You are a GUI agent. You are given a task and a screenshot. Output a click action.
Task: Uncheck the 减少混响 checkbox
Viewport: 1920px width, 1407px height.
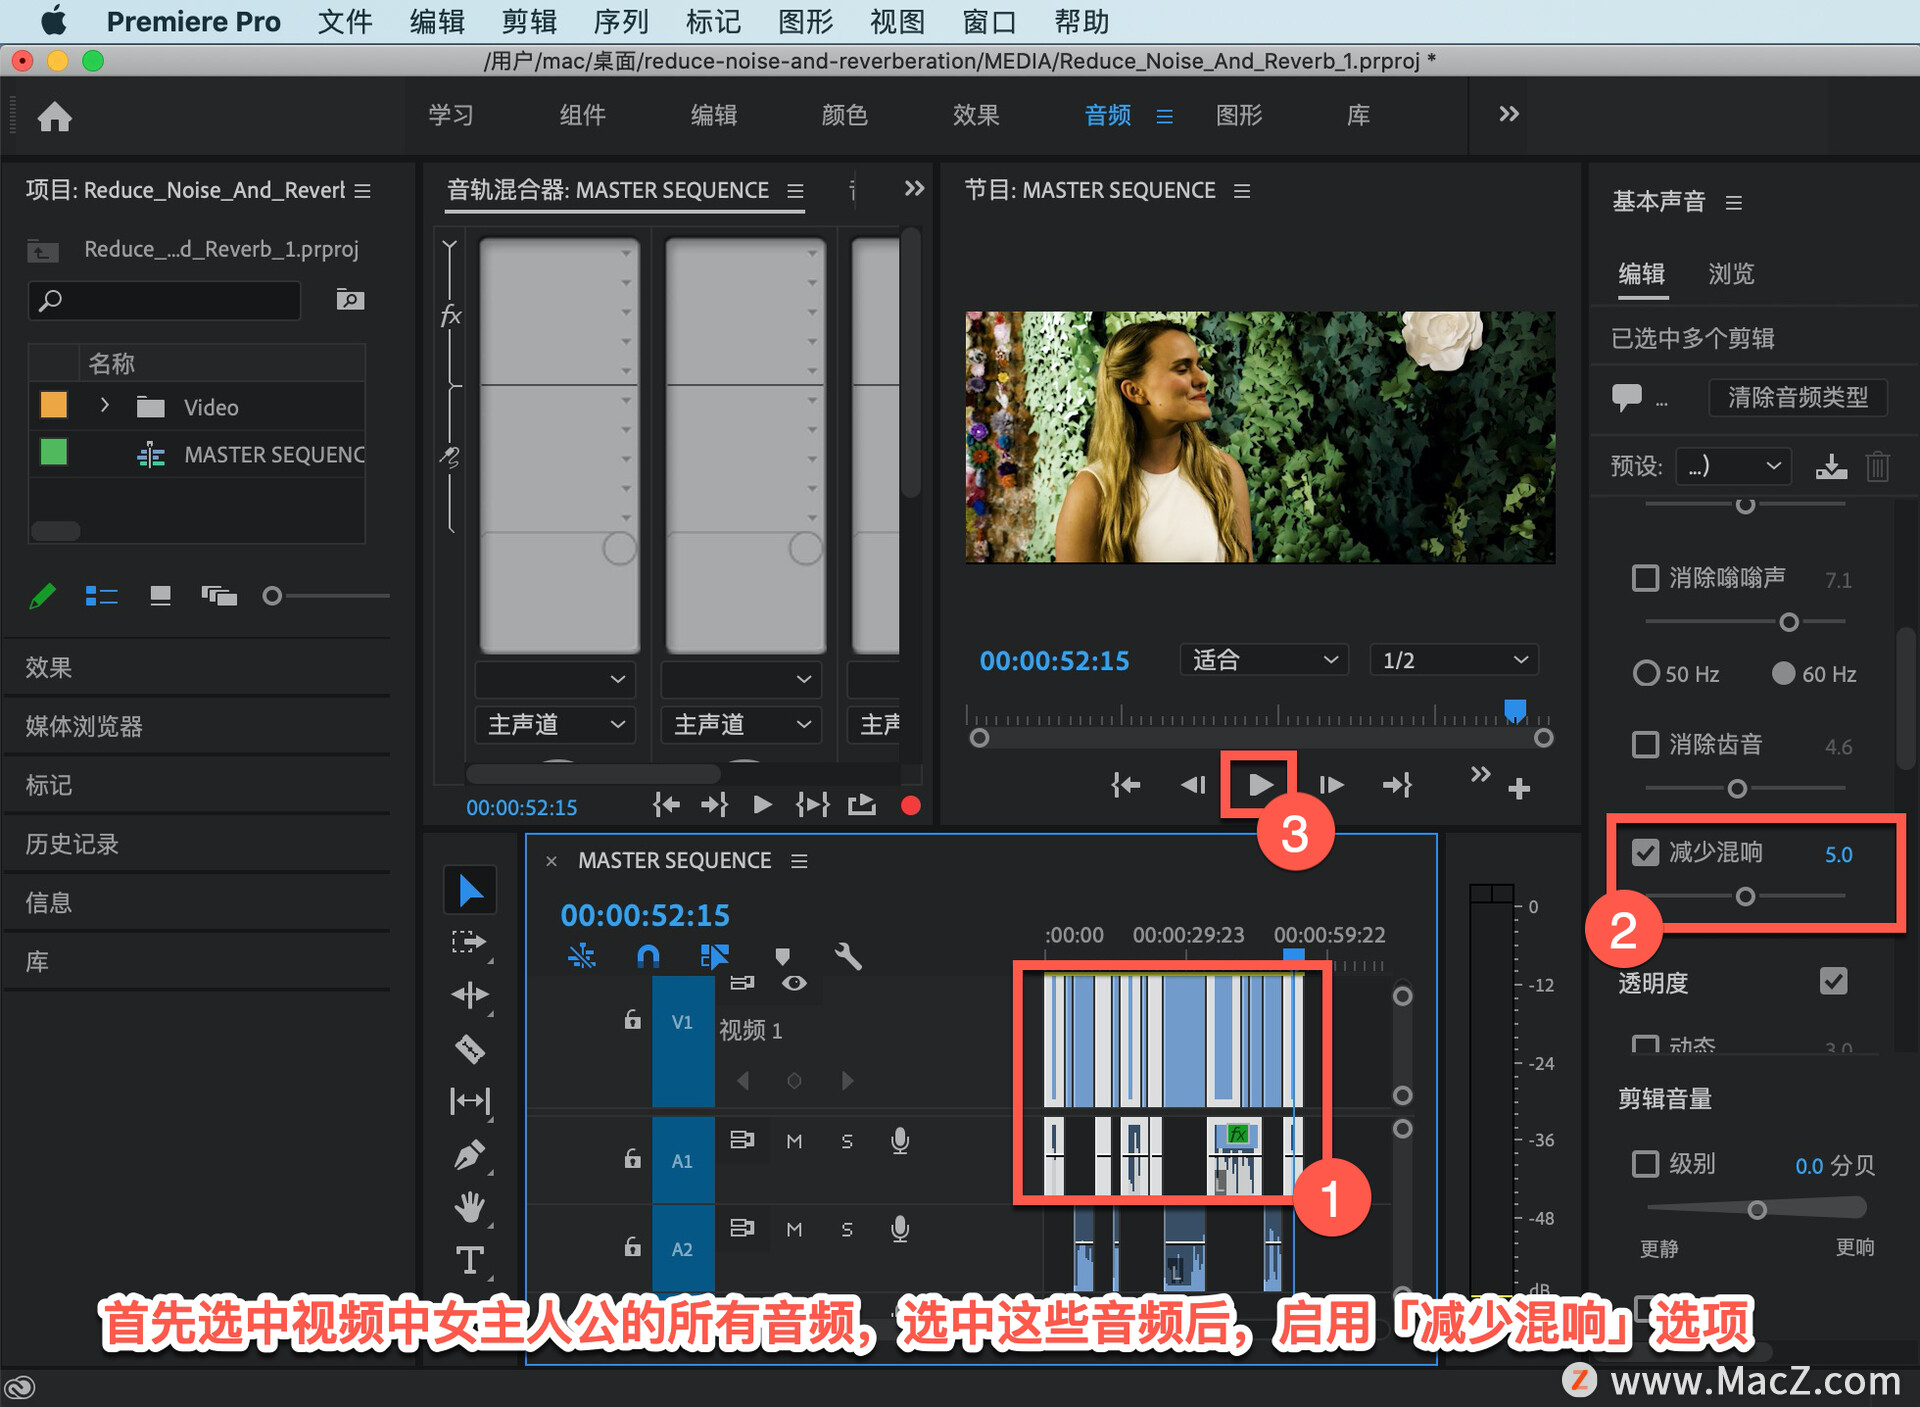pos(1645,852)
